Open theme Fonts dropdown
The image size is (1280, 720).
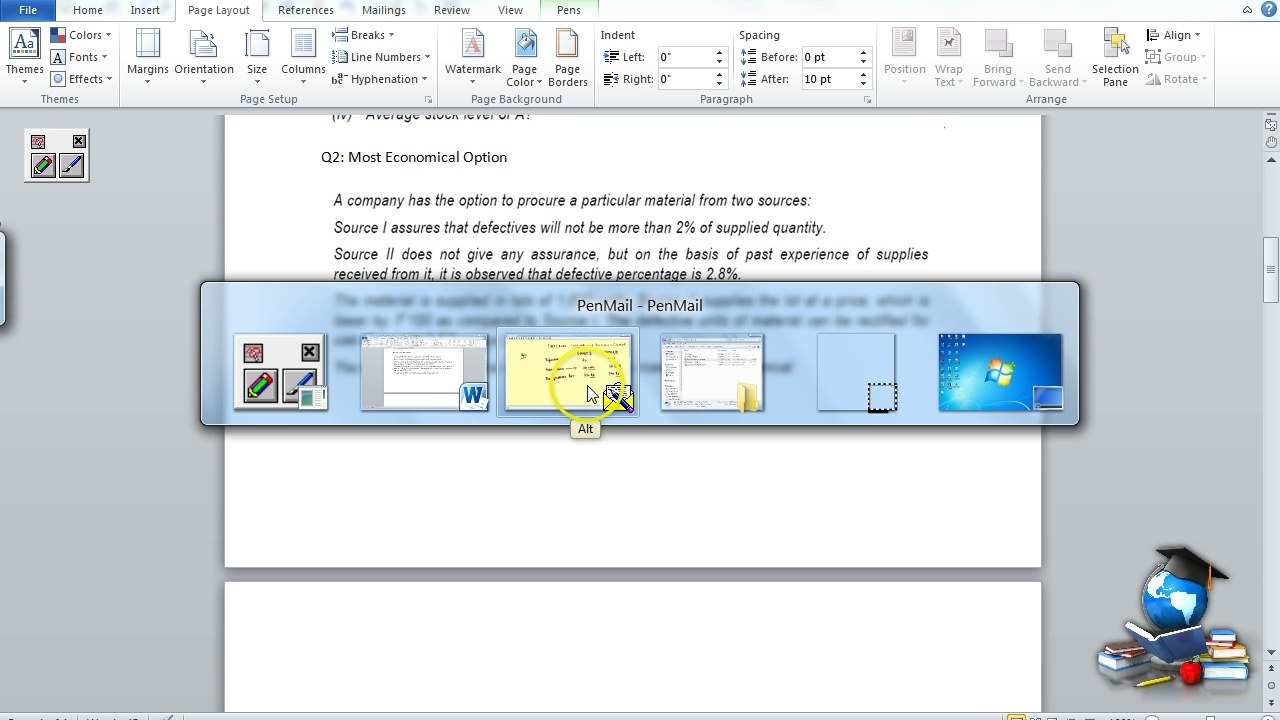click(x=79, y=57)
